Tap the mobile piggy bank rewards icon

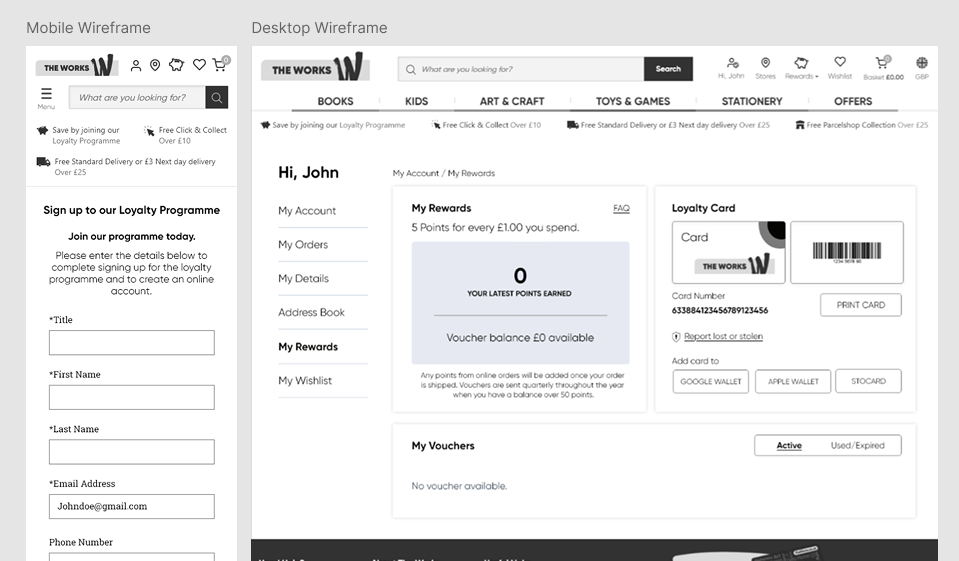pyautogui.click(x=177, y=66)
